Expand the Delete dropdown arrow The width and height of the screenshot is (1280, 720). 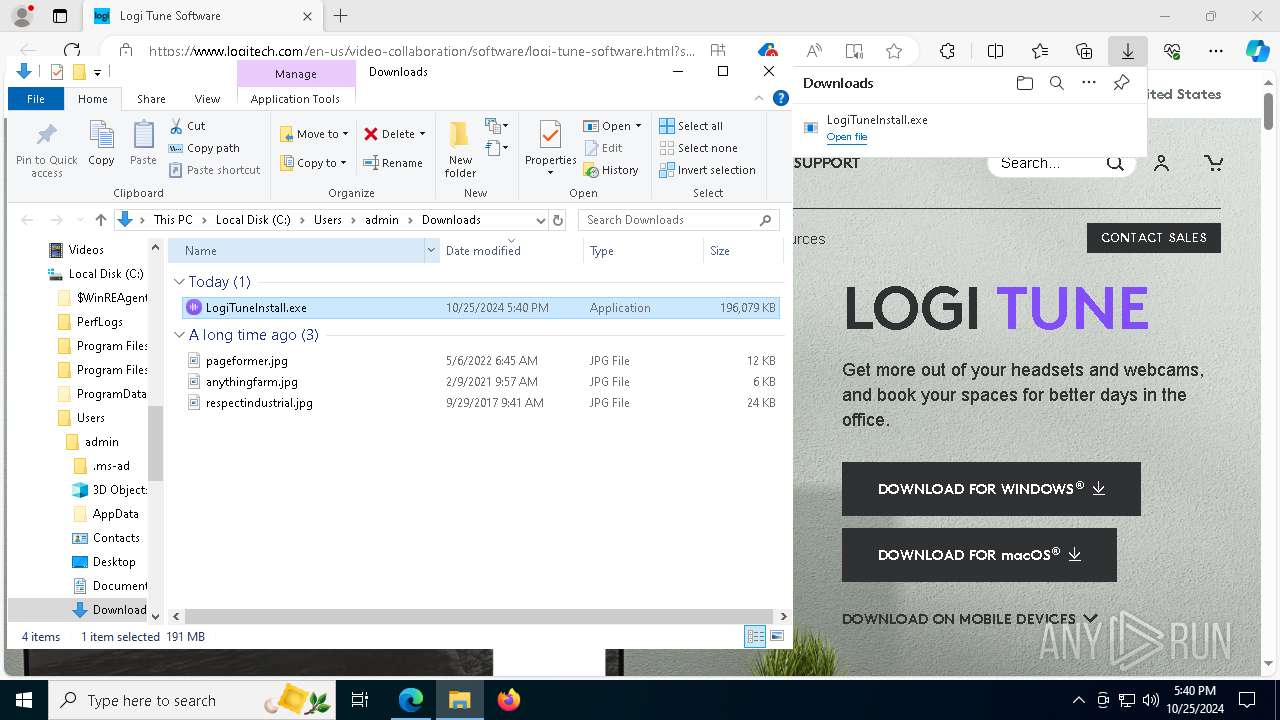tap(422, 134)
